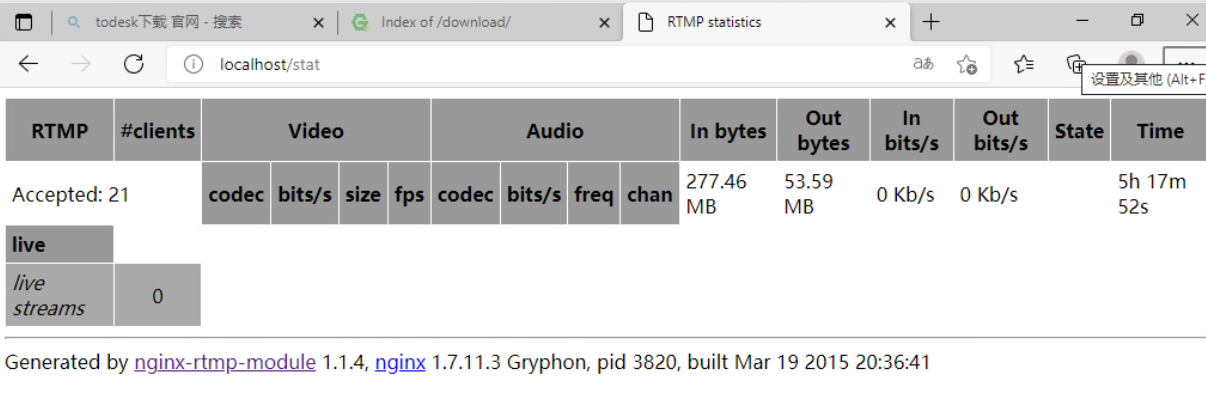The height and width of the screenshot is (401, 1206).
Task: Click the user profile avatar
Action: point(1130,62)
